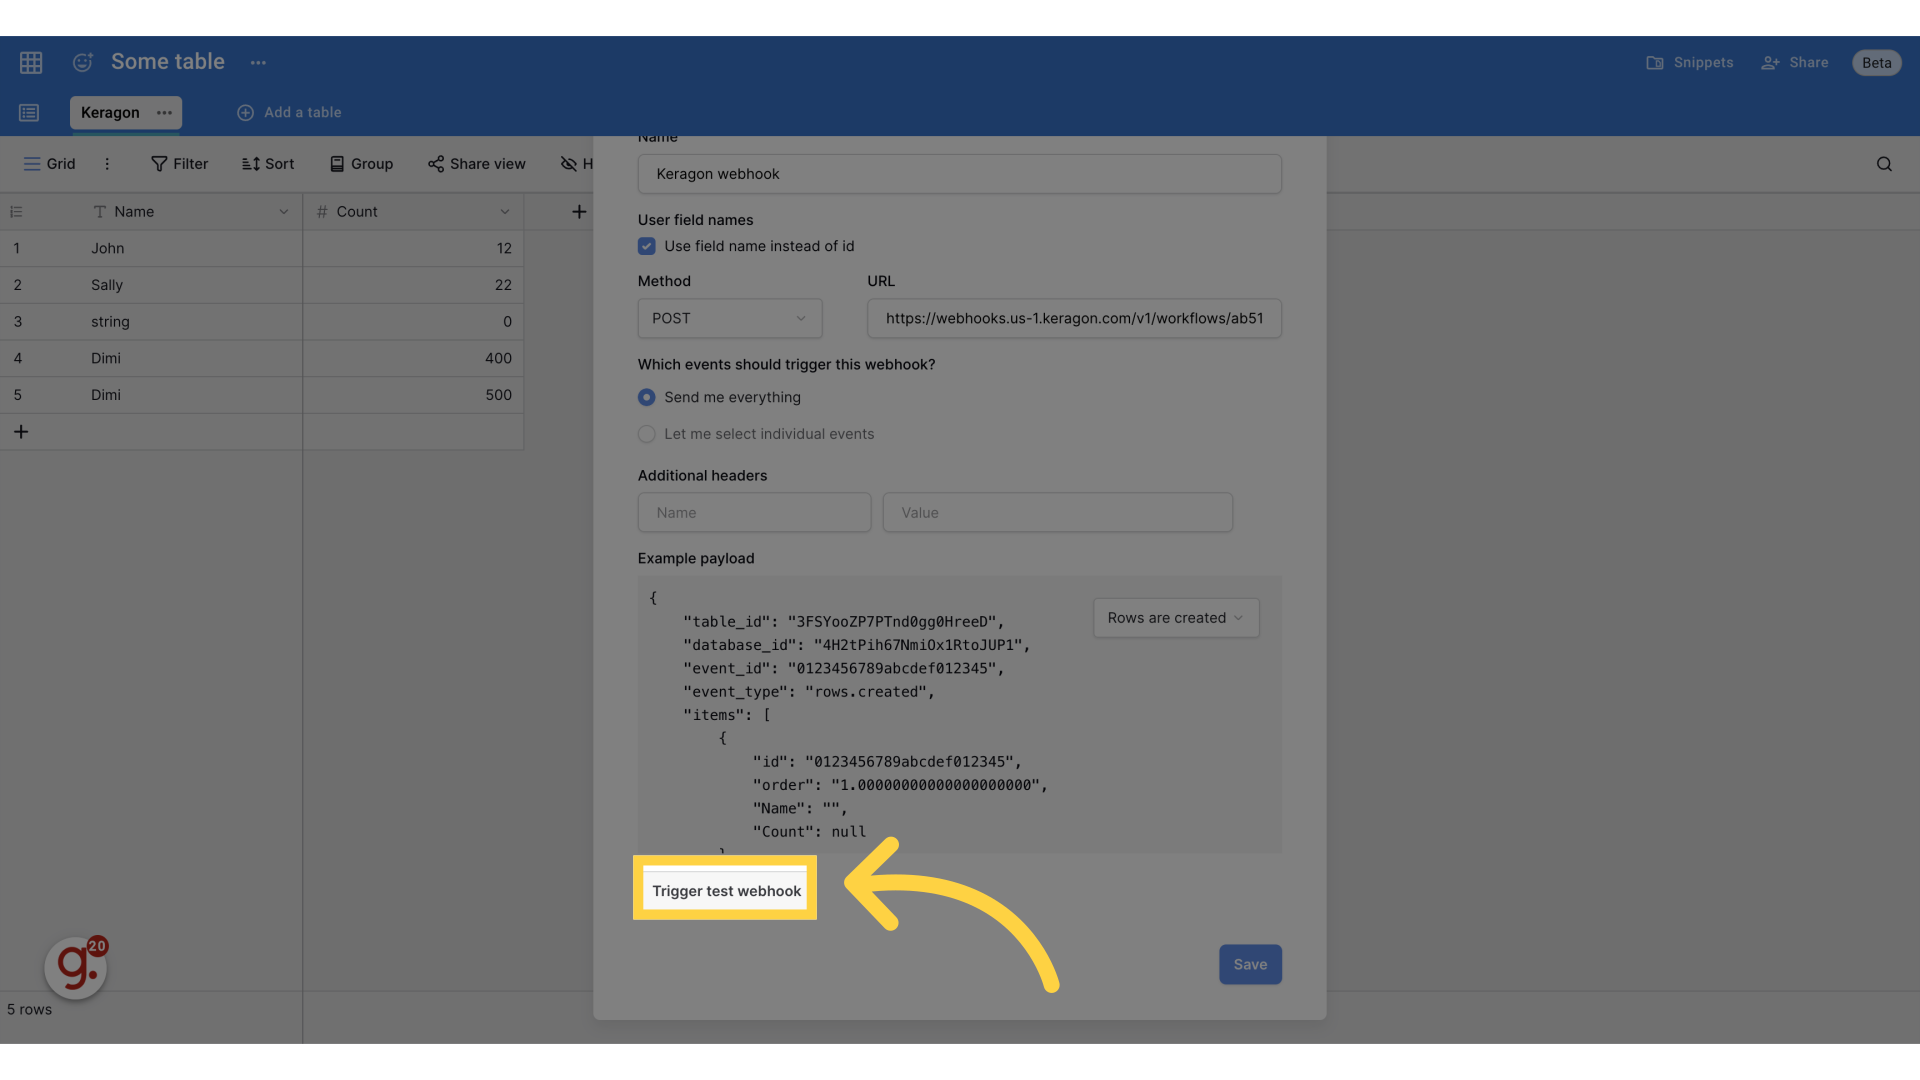This screenshot has width=1920, height=1080.
Task: Open the Grid view selector
Action: click(49, 164)
